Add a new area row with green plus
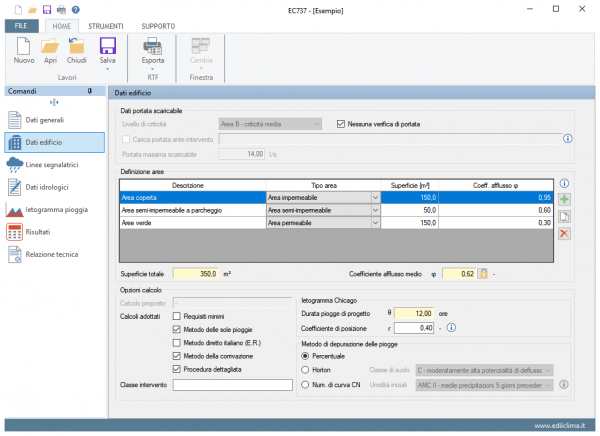This screenshot has width=600, height=436. point(565,200)
